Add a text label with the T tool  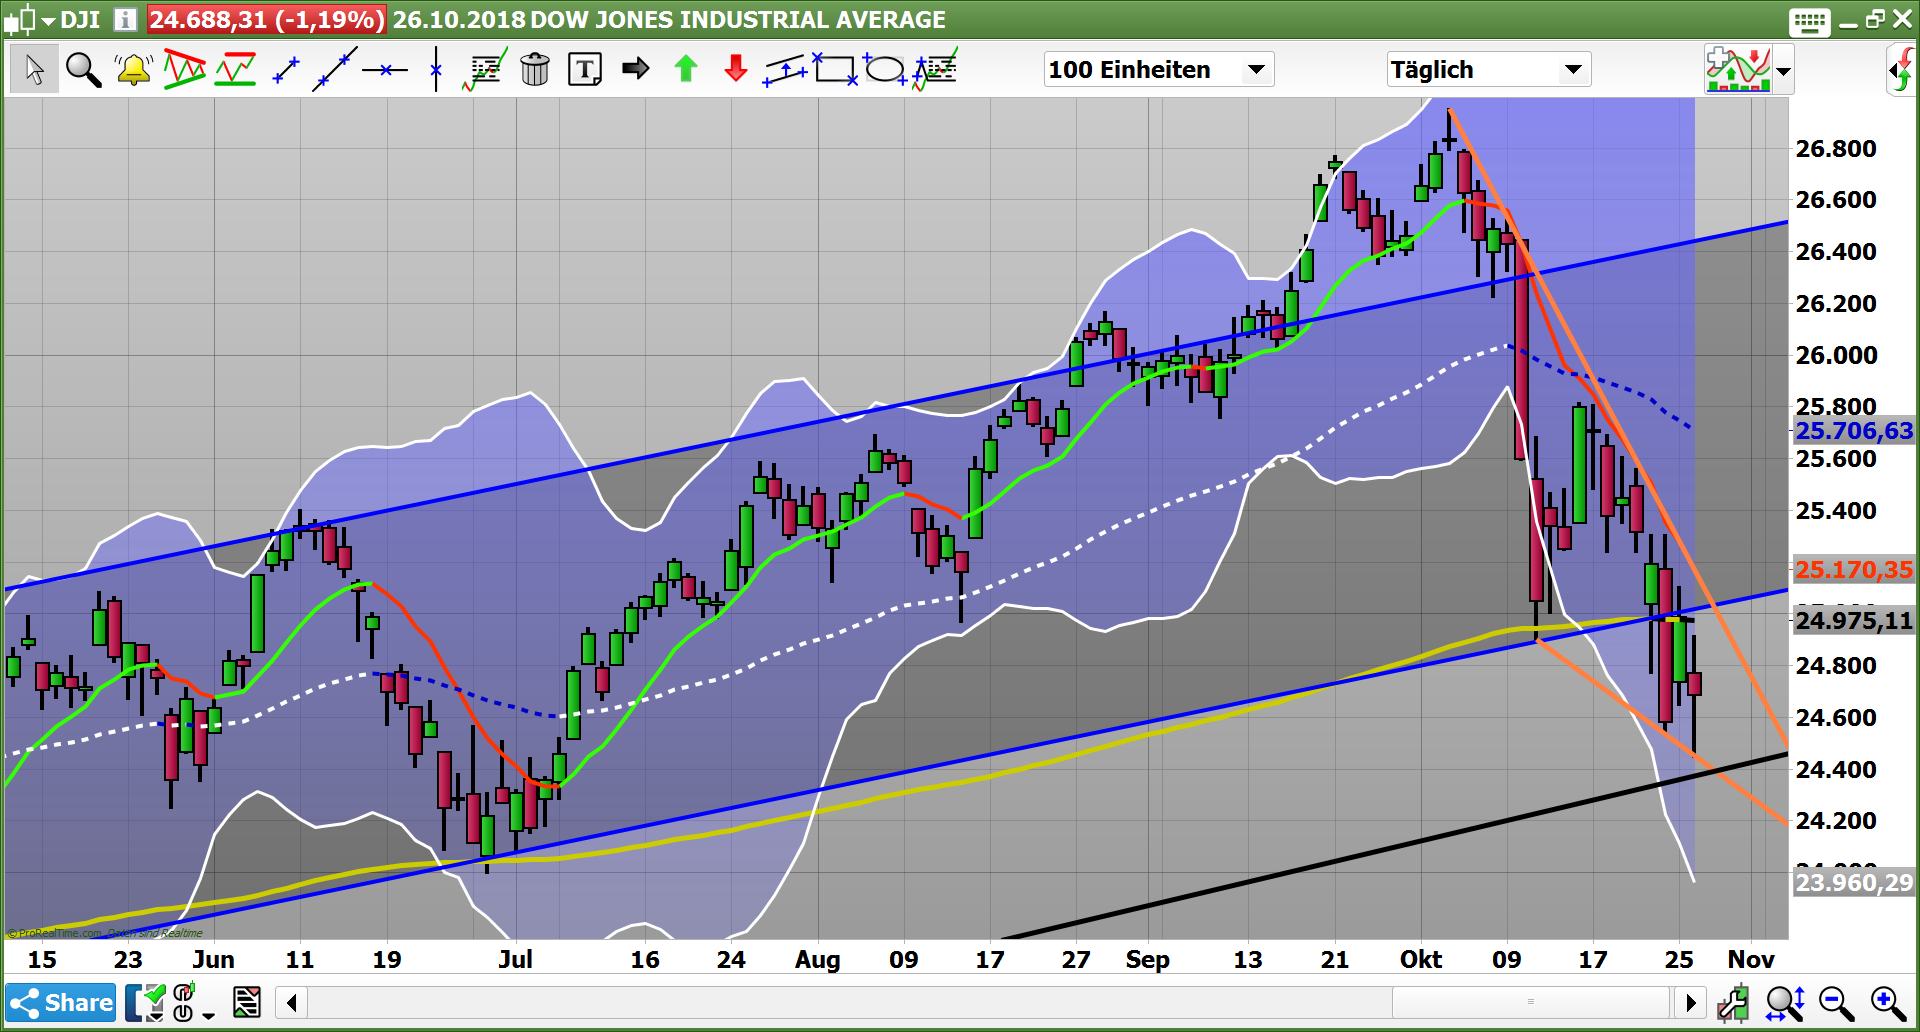585,69
